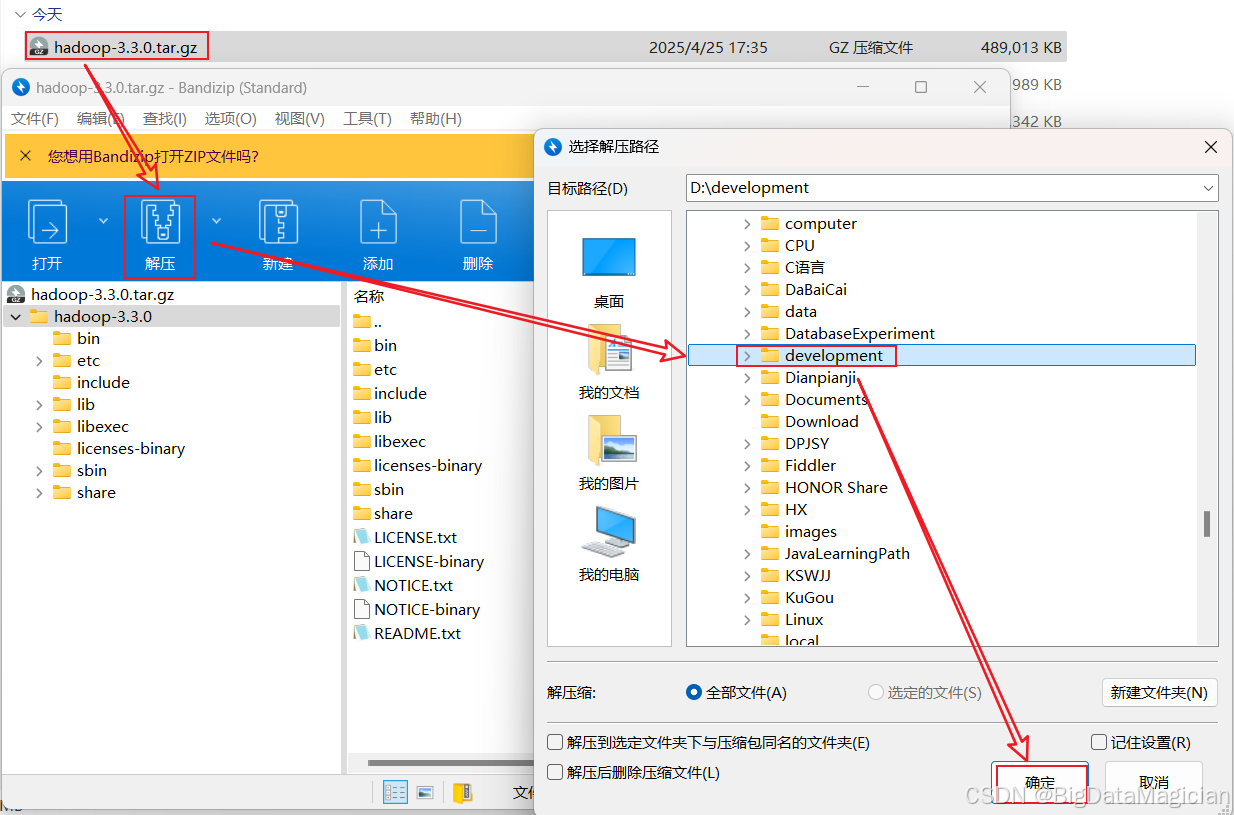The width and height of the screenshot is (1234, 815).
Task: Expand the Fiddler folder node
Action: pos(747,466)
